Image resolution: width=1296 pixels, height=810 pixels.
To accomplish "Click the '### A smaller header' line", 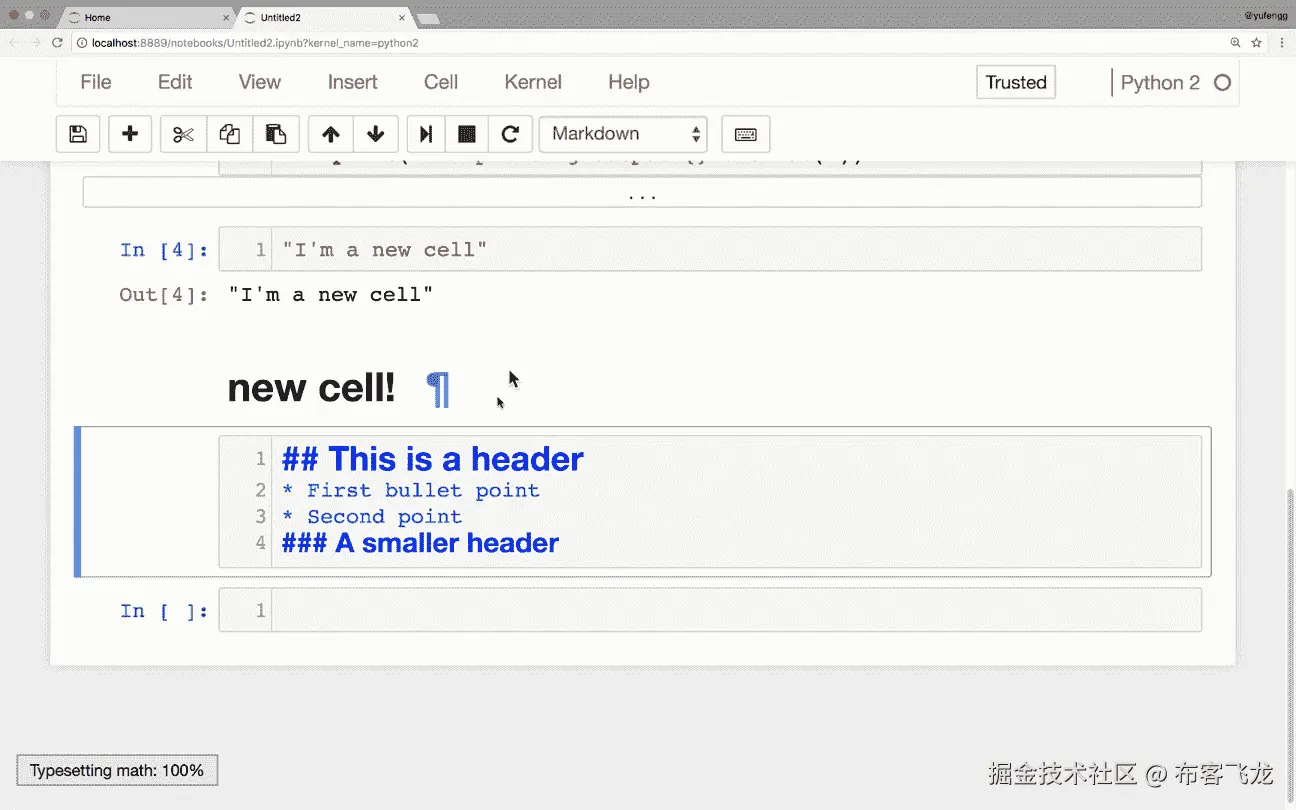I will point(420,543).
